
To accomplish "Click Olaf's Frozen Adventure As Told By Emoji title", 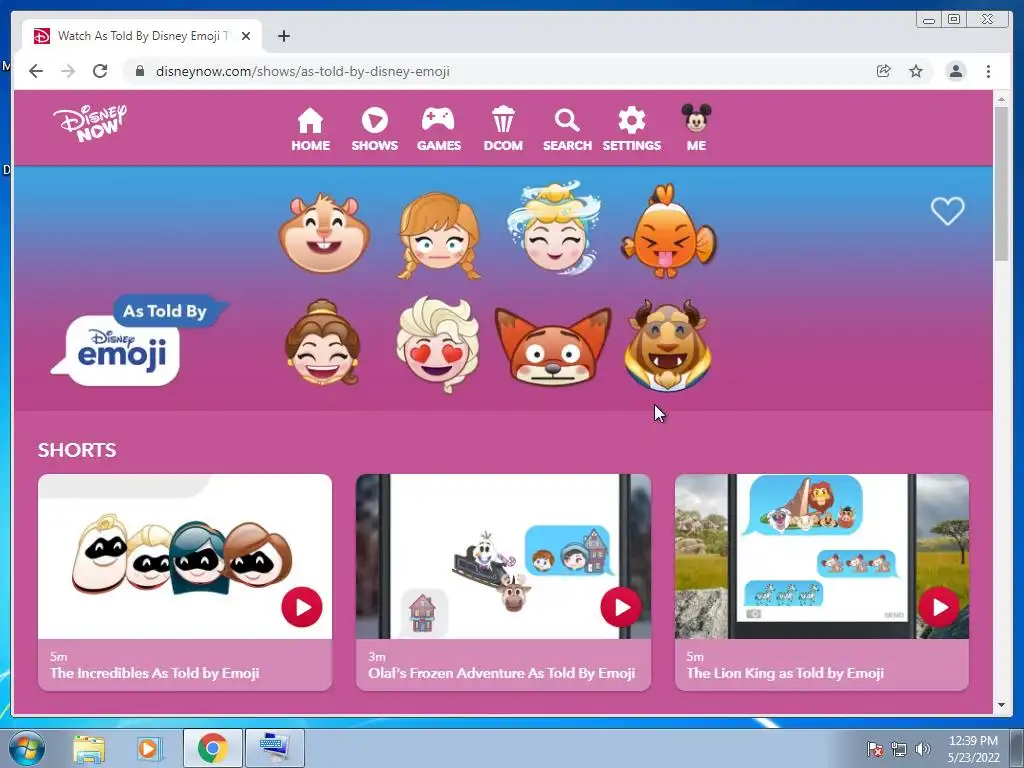I will tap(502, 673).
